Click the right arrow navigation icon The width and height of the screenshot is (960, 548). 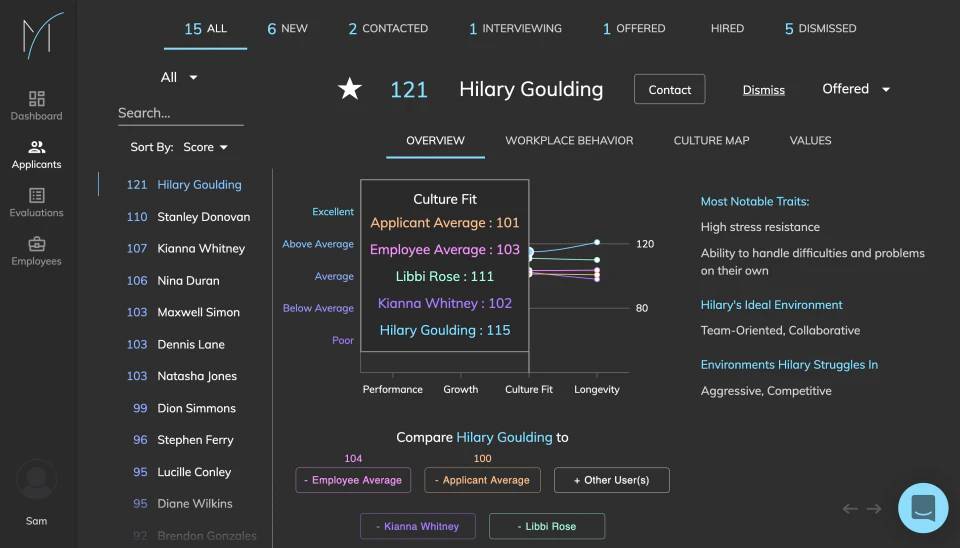point(874,509)
